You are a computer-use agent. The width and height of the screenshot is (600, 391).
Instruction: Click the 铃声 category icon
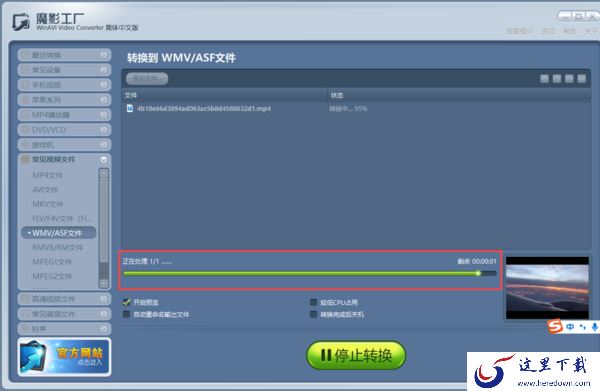point(25,329)
